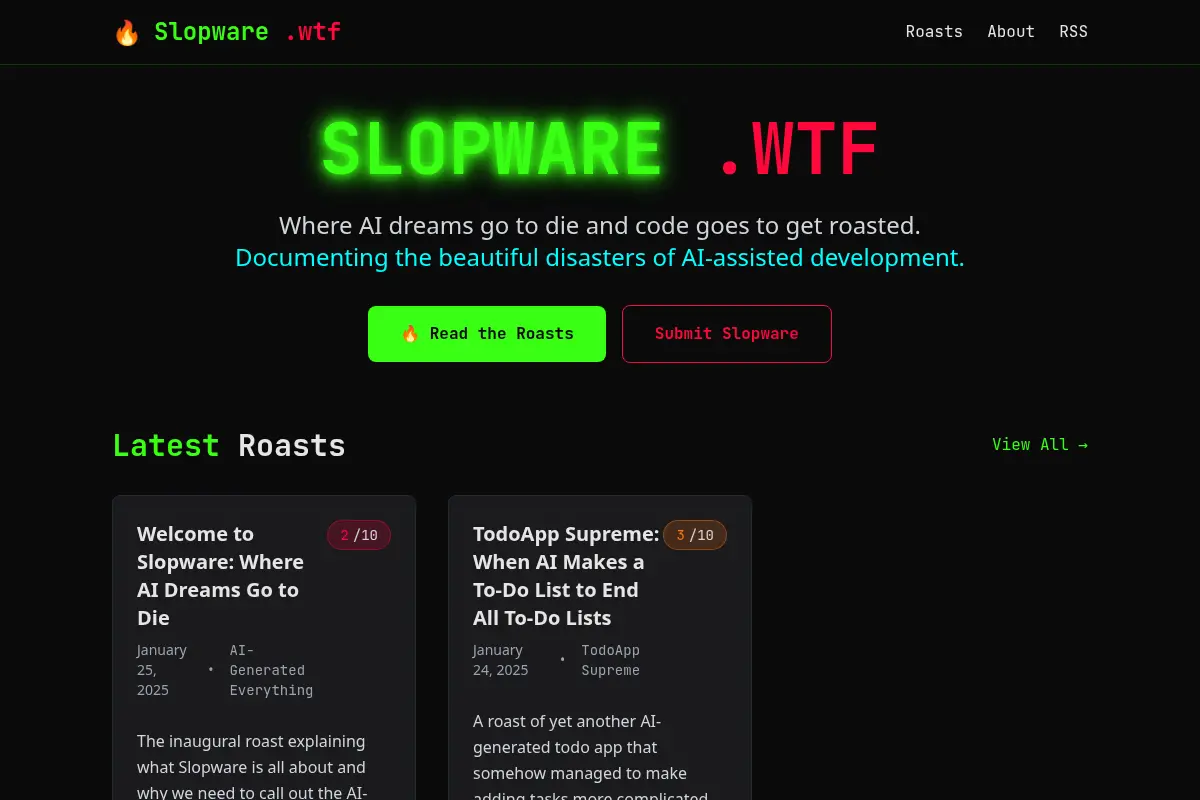Viewport: 1200px width, 800px height.
Task: Click the TodoApp Supreme project label under date
Action: (611, 660)
